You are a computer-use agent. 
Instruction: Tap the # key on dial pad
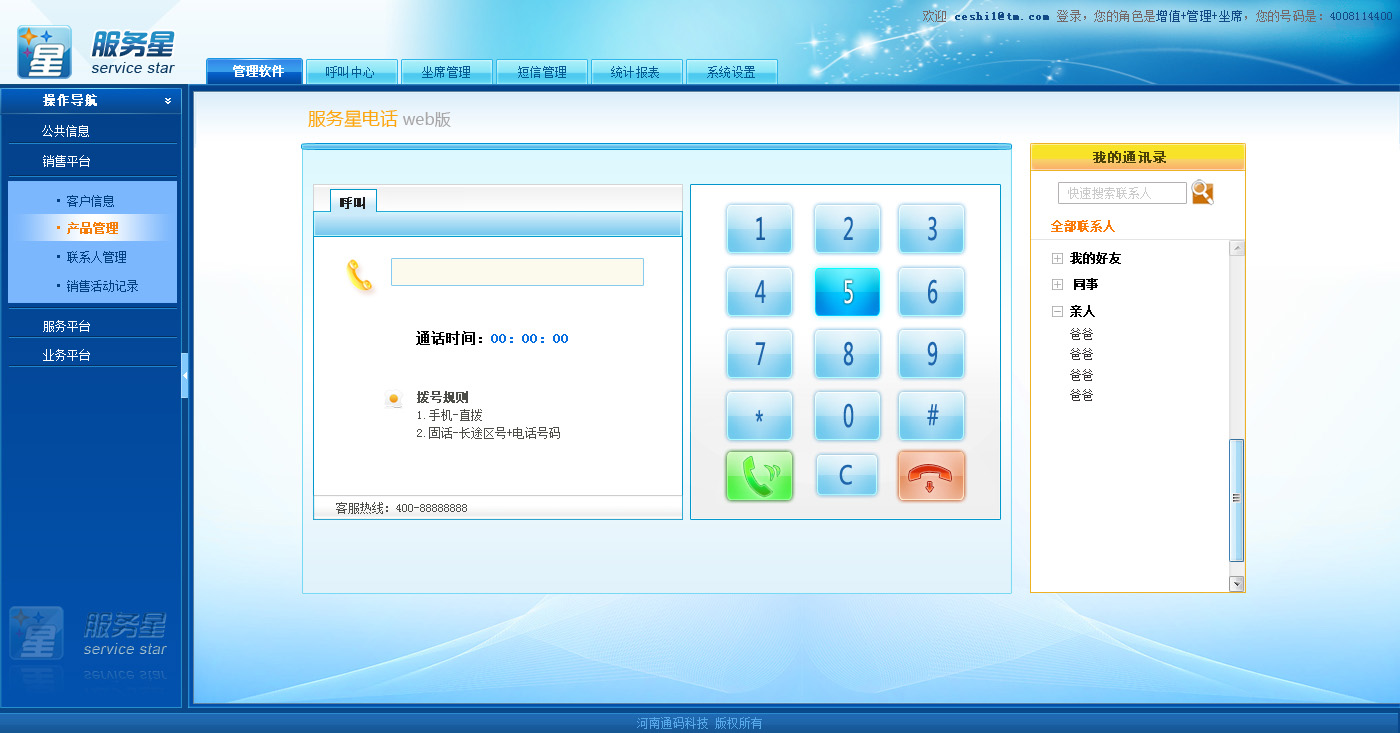click(931, 415)
